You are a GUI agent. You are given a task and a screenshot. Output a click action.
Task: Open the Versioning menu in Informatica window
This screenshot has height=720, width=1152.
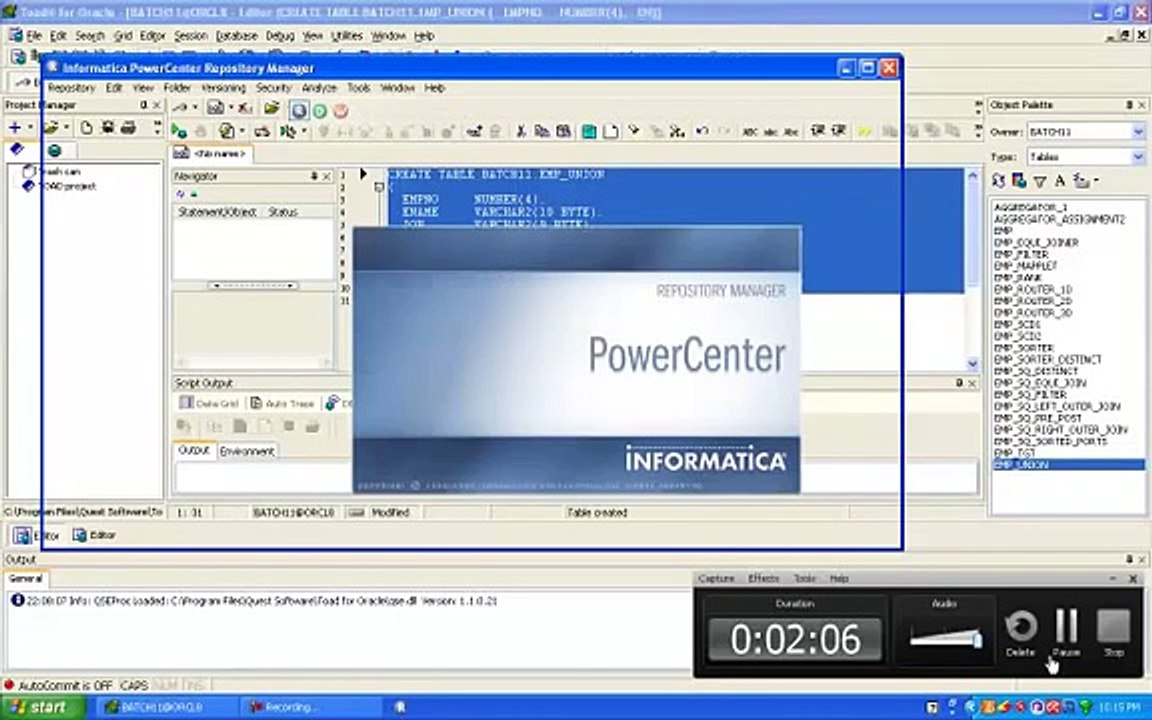point(223,88)
